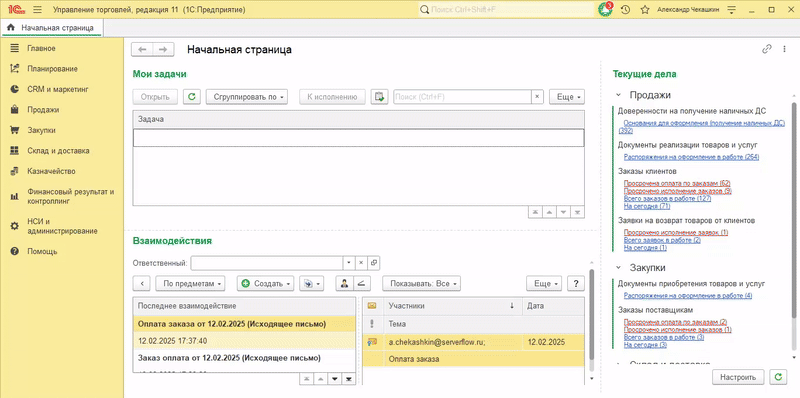The image size is (800, 398).
Task: Open Всего заявок в работе (2) link
Action: click(x=662, y=240)
